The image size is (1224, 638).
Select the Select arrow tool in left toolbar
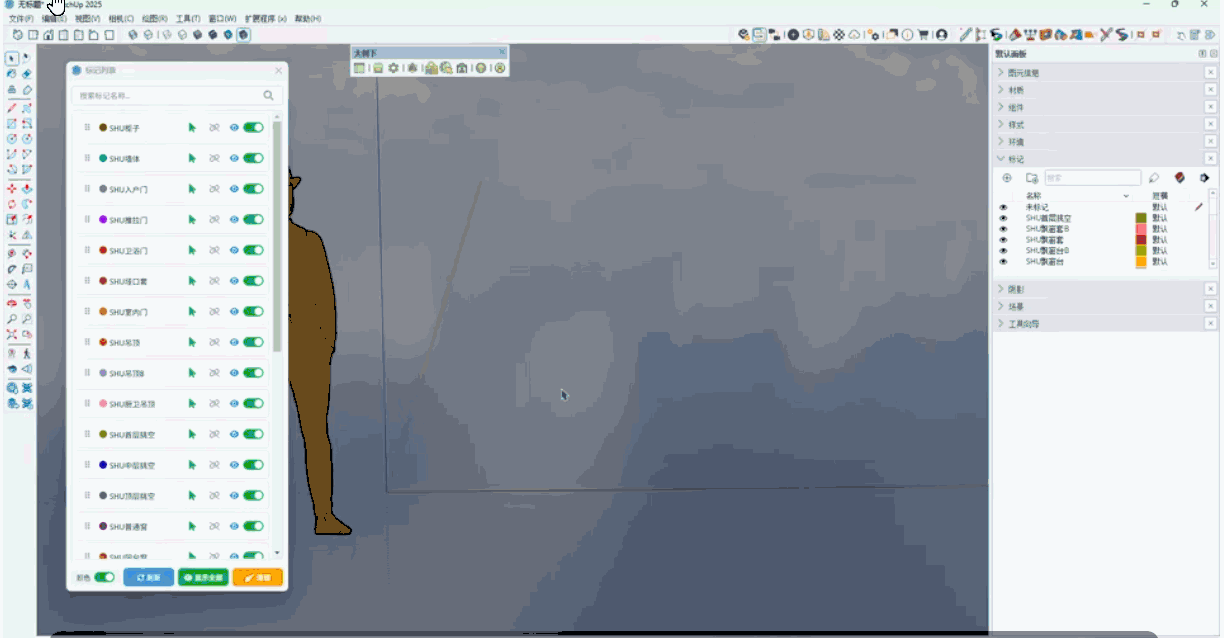click(12, 58)
